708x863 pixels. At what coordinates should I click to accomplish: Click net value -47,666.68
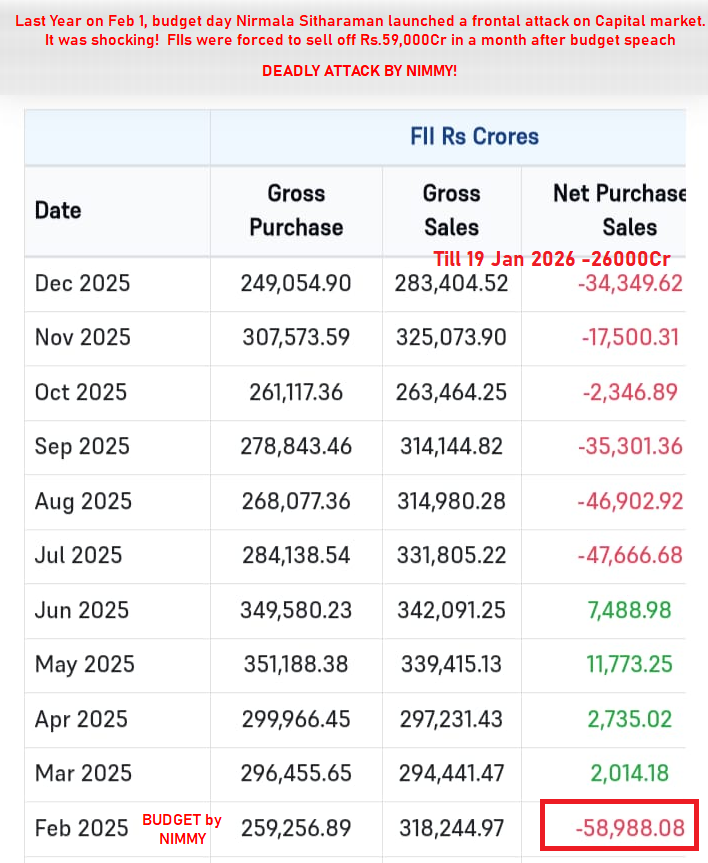630,555
